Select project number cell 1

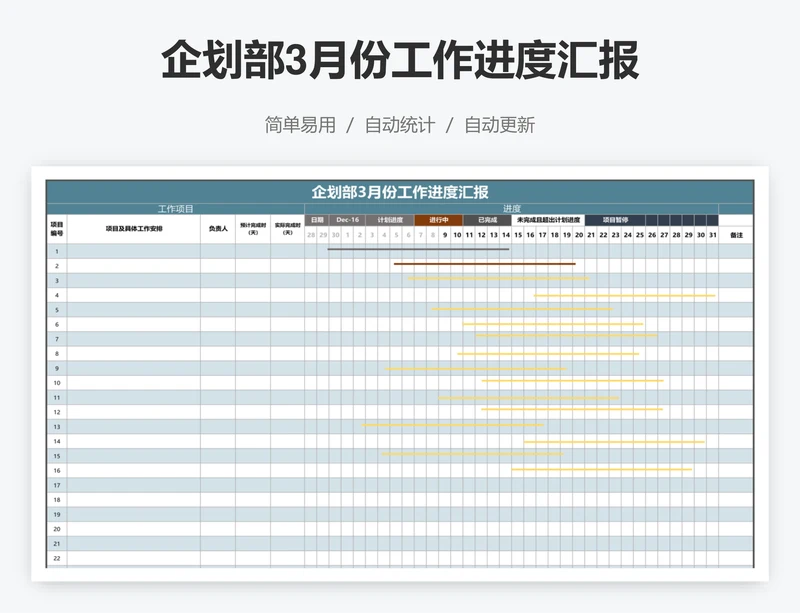[57, 251]
